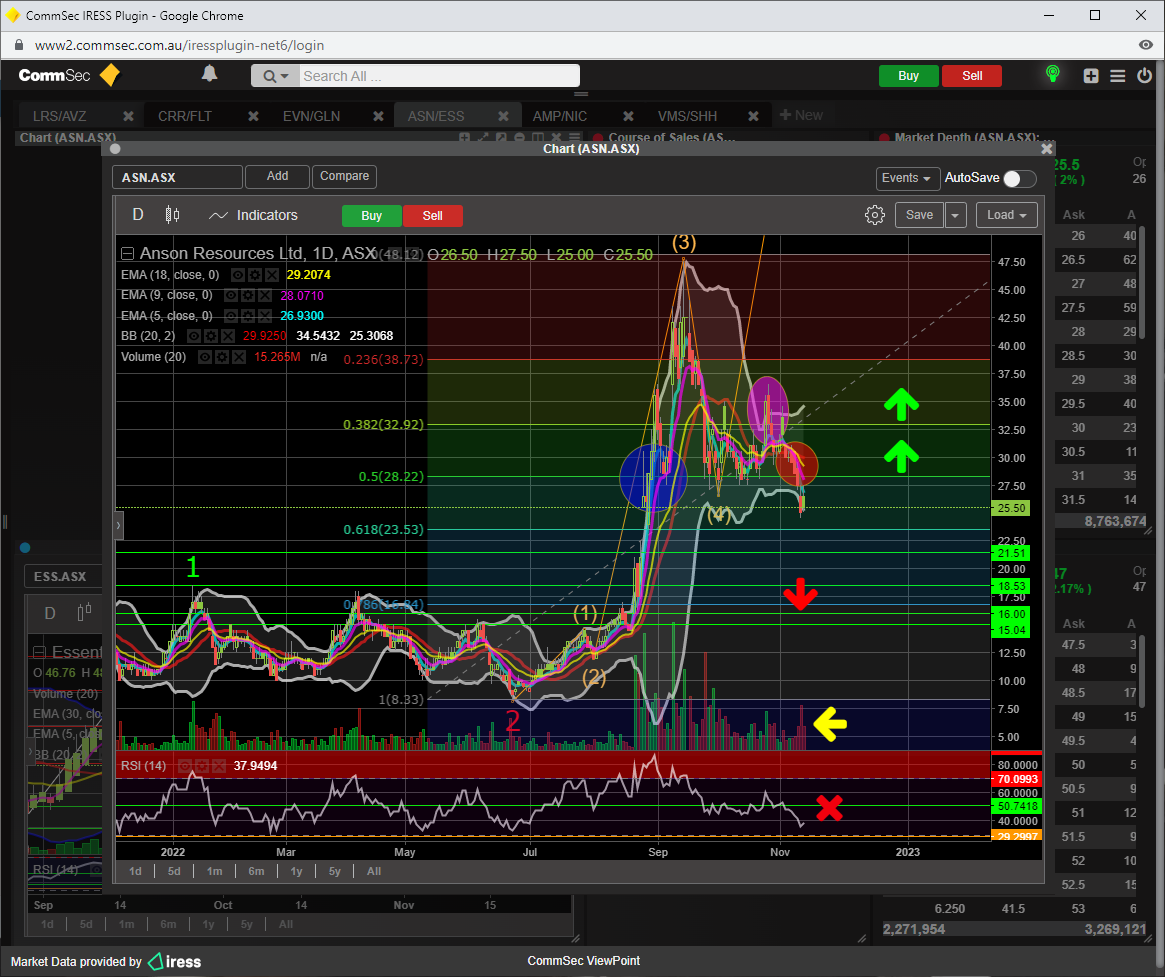This screenshot has width=1165, height=977.
Task: Click the Search All input field
Action: 438,76
